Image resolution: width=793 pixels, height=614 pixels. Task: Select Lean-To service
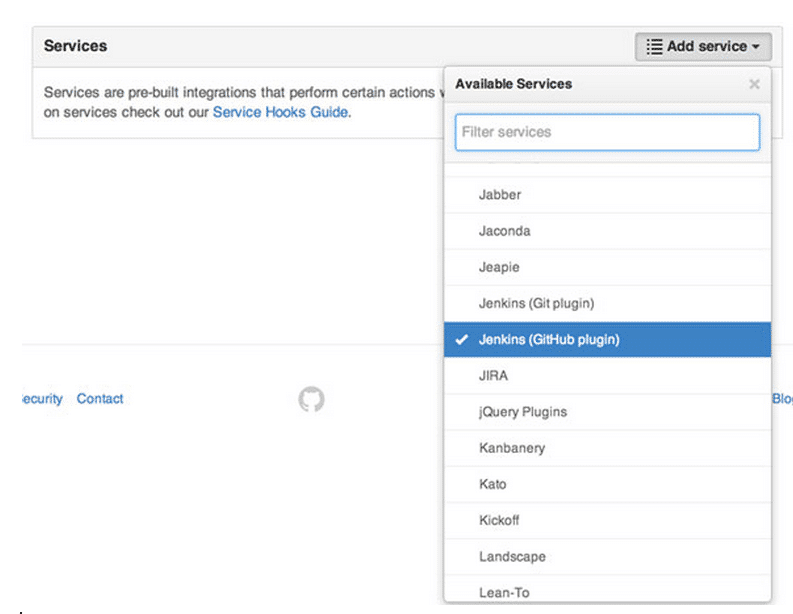(x=607, y=590)
